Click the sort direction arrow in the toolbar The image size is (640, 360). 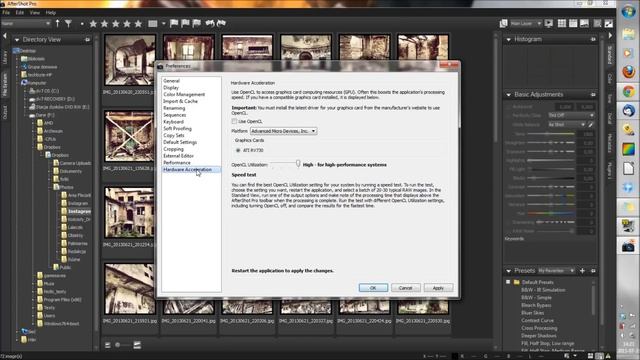coord(58,23)
